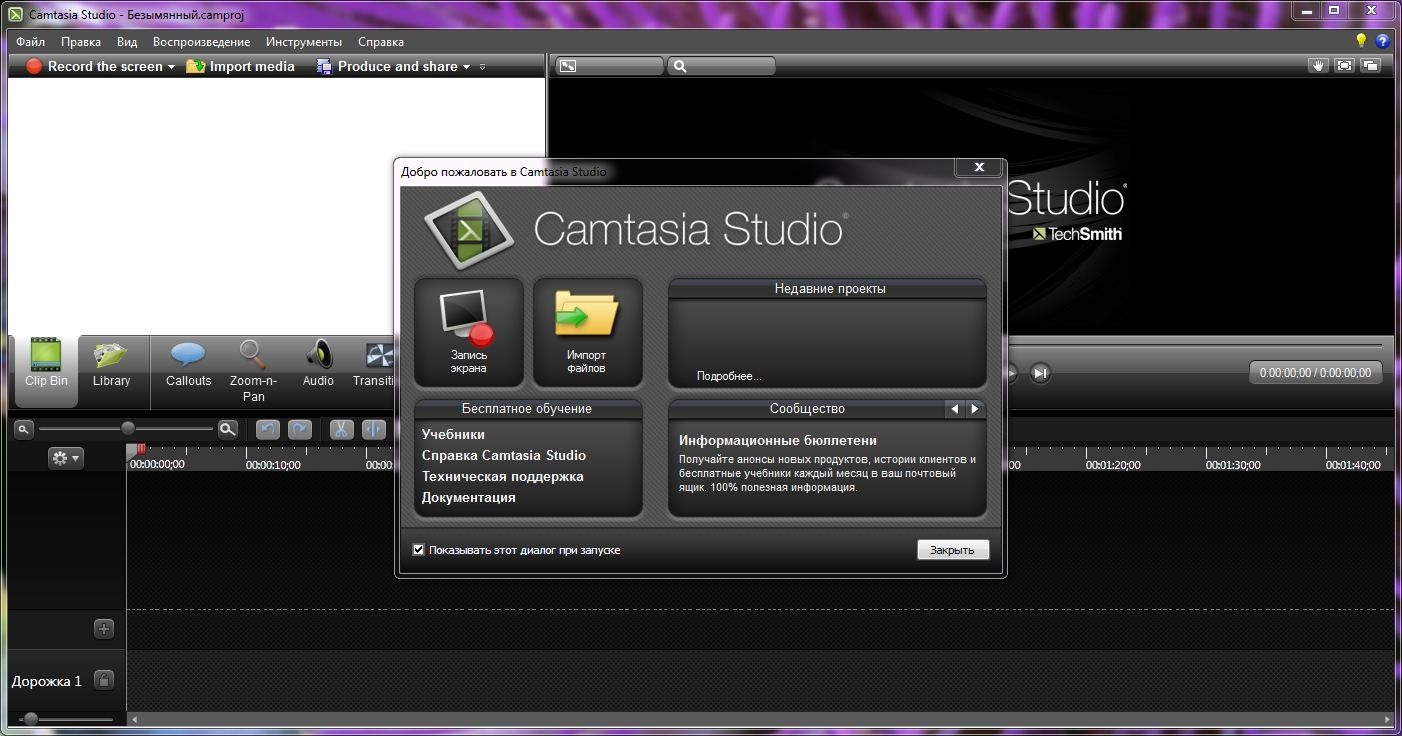
Task: Toggle full screen preview mode icon
Action: click(x=1344, y=65)
